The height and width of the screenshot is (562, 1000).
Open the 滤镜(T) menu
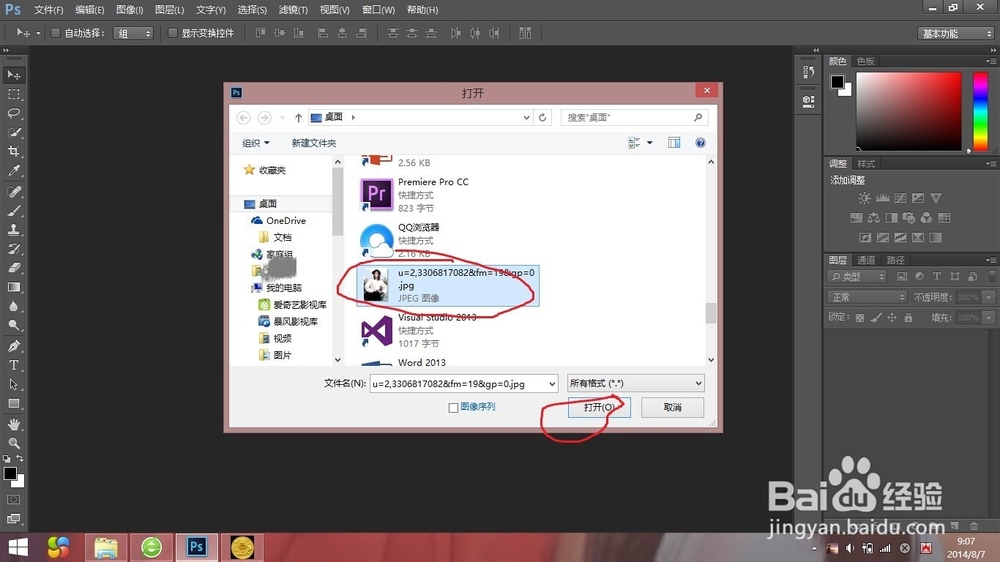293,10
